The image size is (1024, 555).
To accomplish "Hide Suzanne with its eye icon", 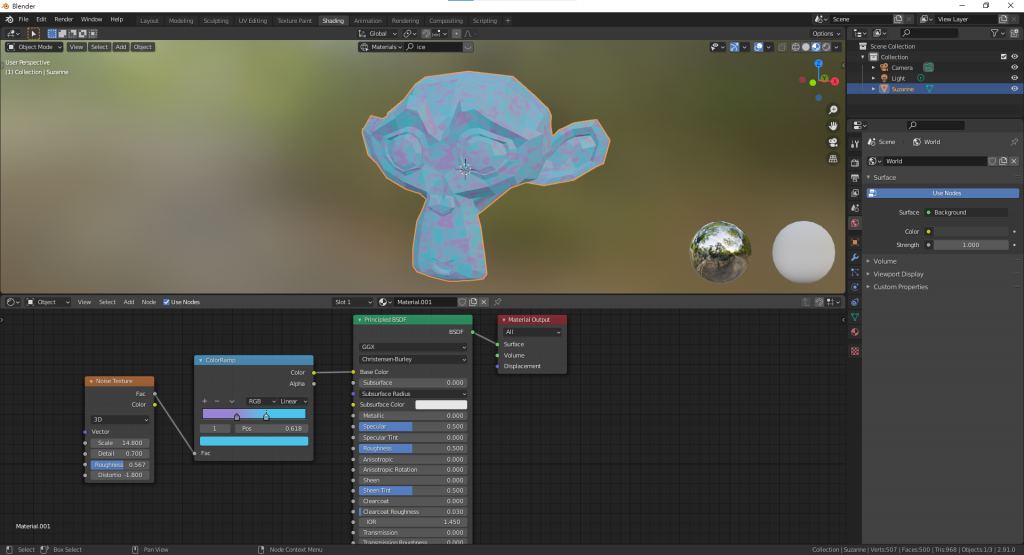I will [x=1014, y=89].
